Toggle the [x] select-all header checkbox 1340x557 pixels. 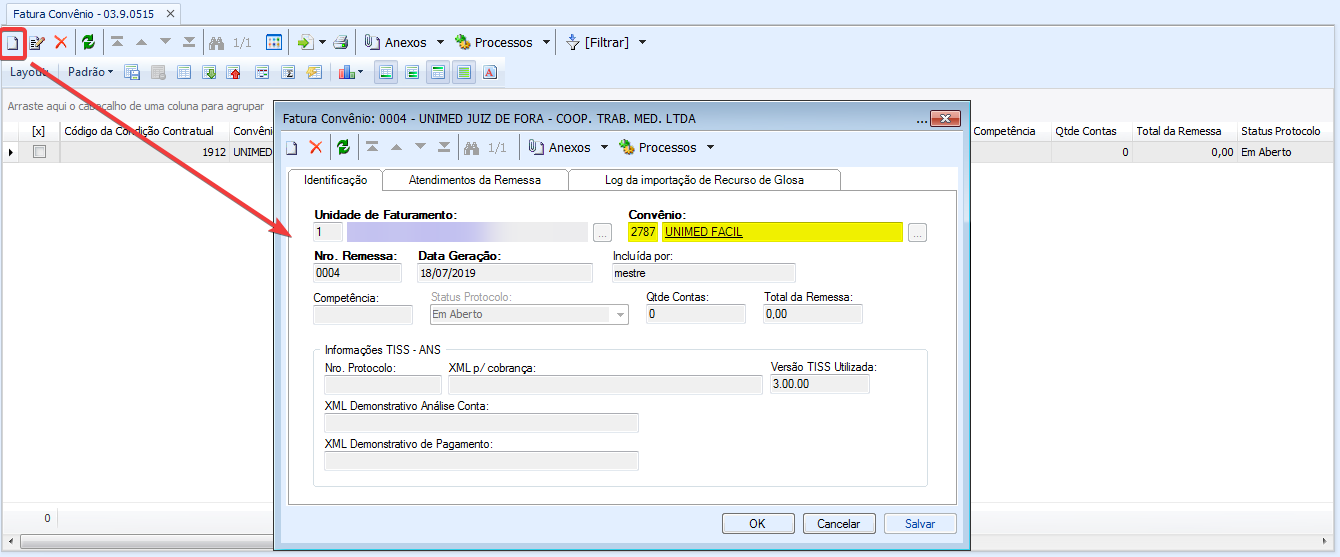38,131
